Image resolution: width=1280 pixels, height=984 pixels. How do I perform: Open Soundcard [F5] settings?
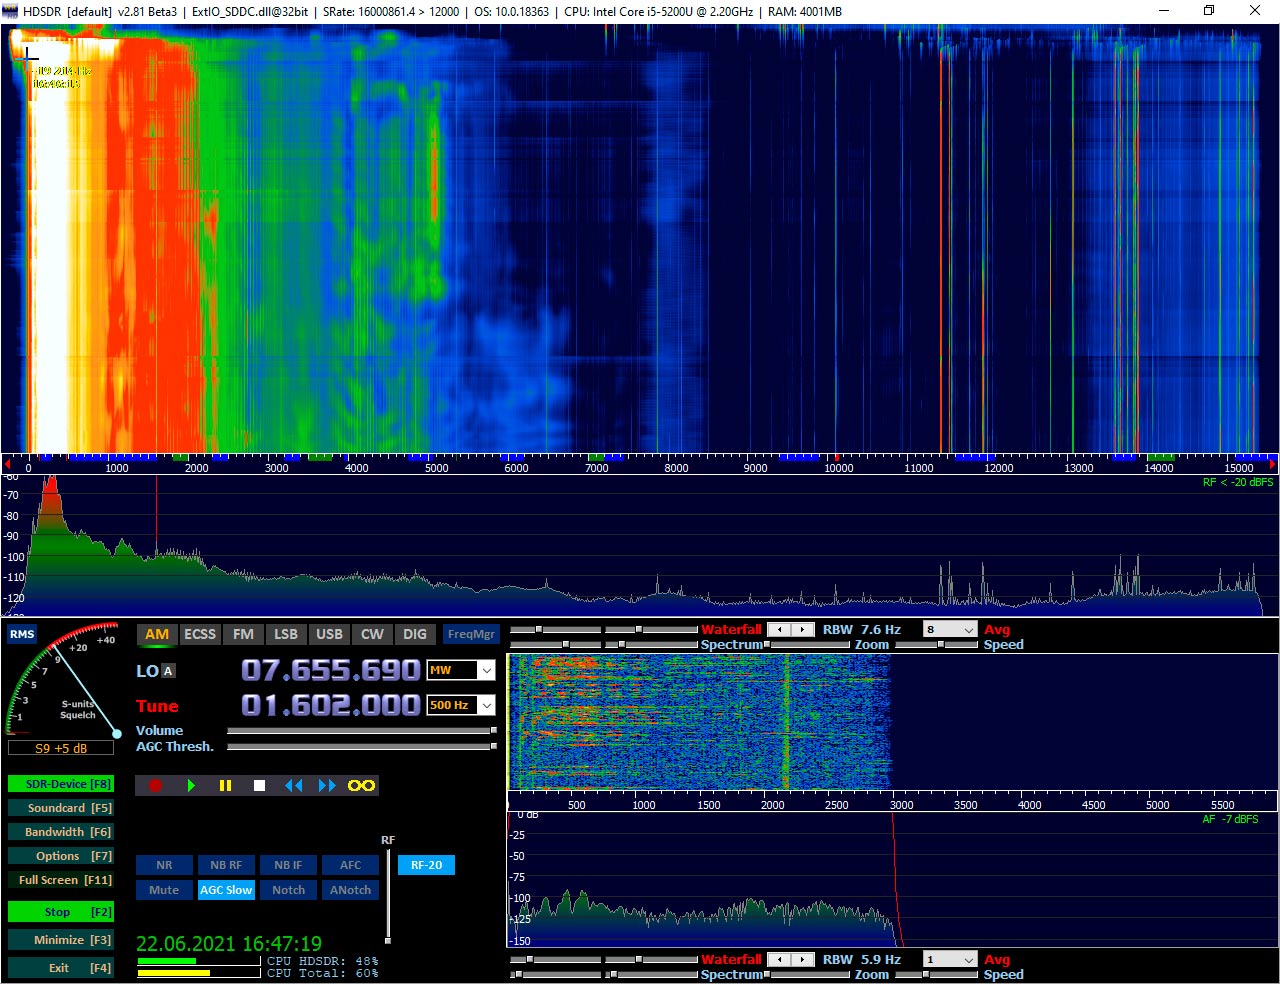[60, 808]
